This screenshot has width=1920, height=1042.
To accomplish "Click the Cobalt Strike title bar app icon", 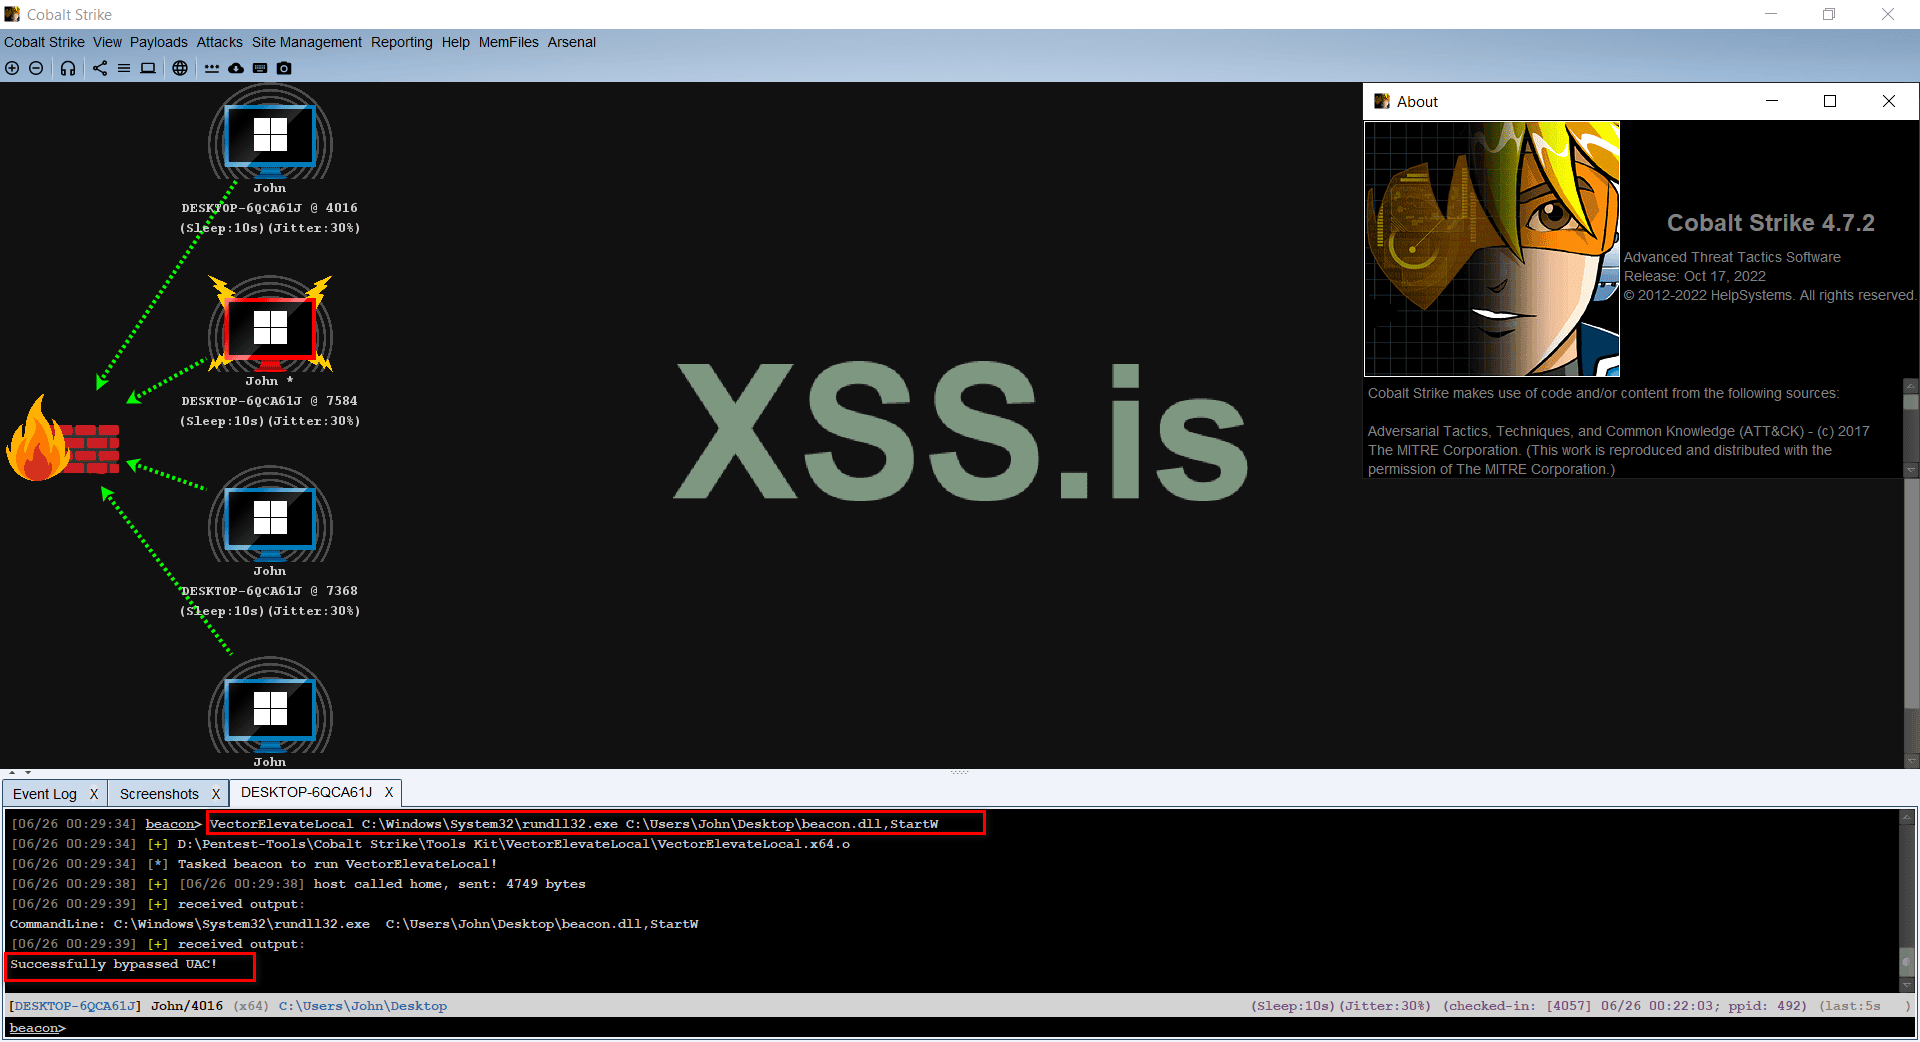I will point(12,14).
